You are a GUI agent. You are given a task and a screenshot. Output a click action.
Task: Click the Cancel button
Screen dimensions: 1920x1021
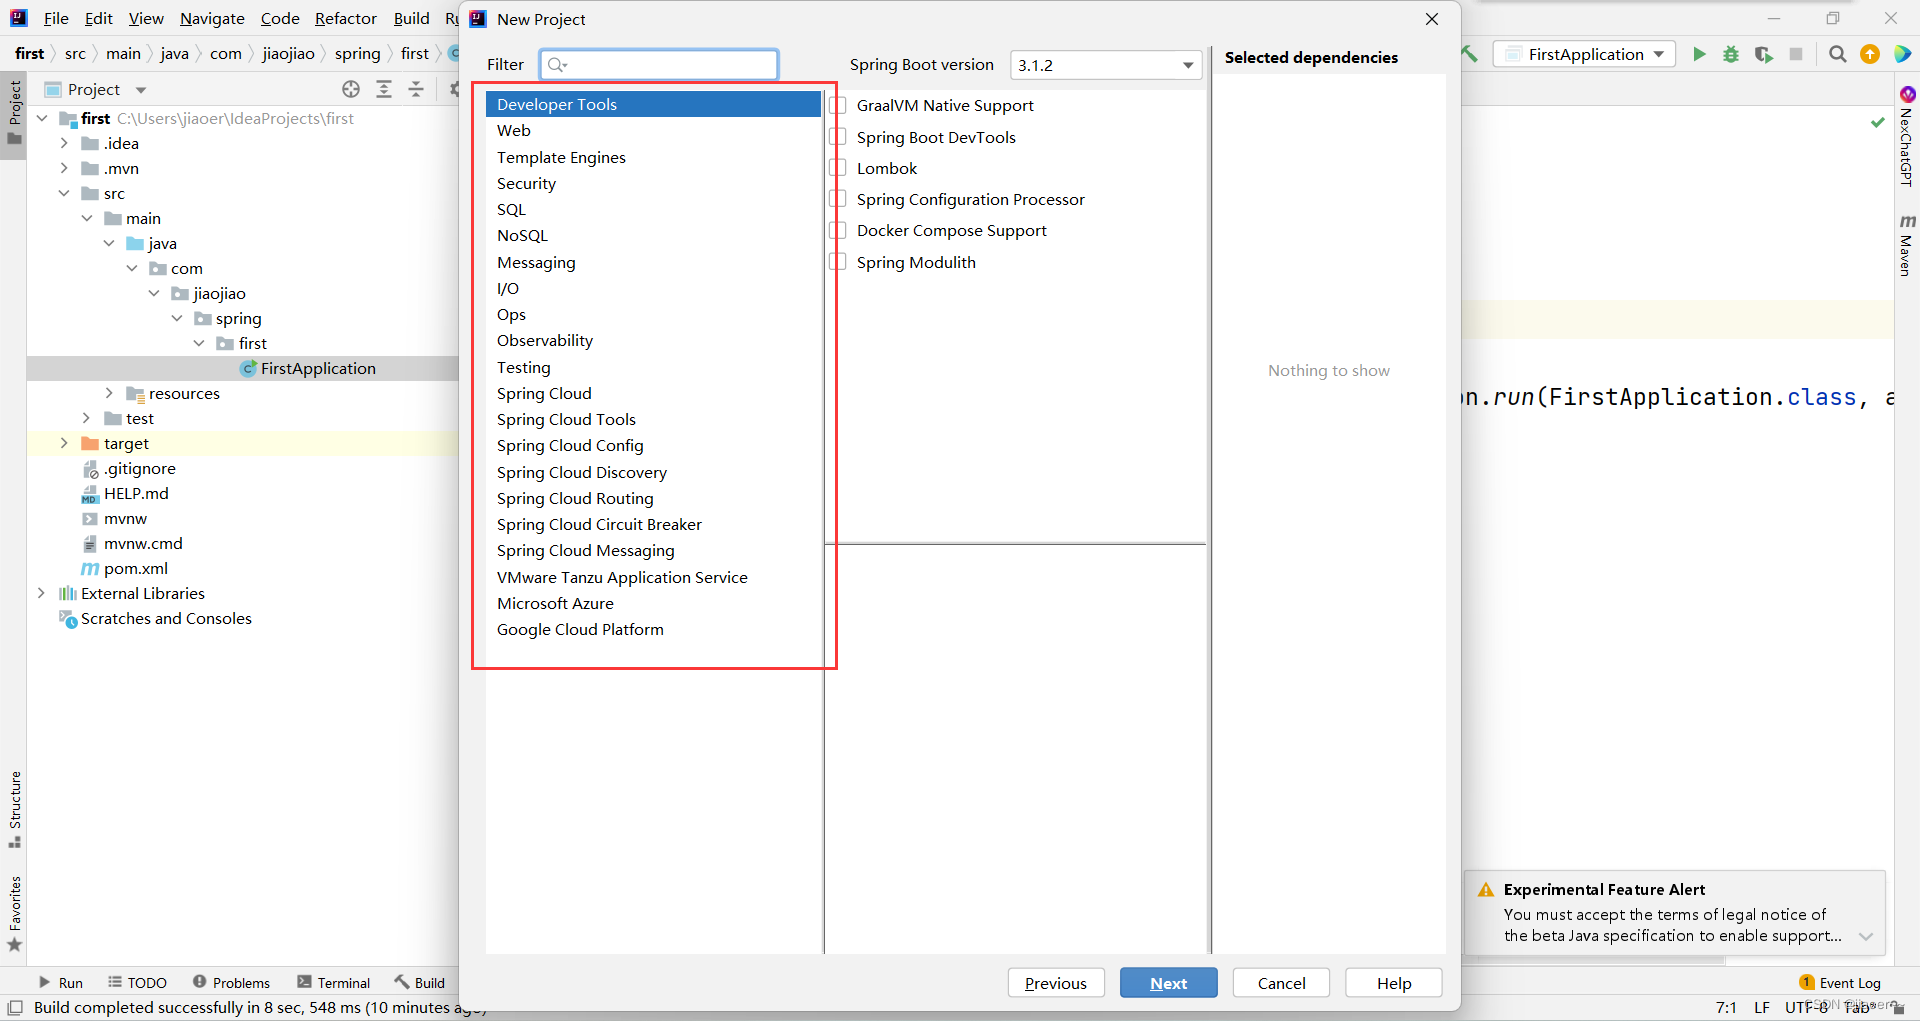pyautogui.click(x=1281, y=983)
